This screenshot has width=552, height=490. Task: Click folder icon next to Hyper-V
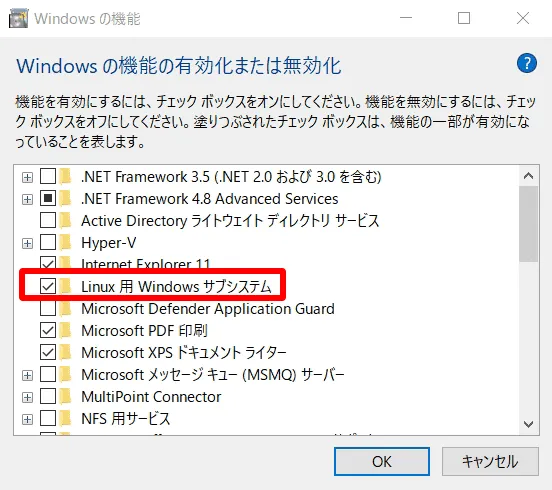coord(66,242)
